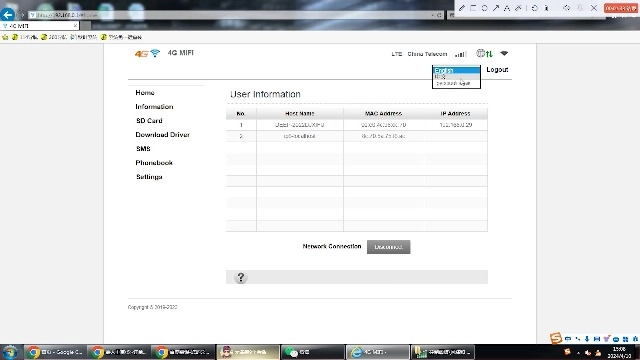
Task: Click the diamond-shaped icon in annotation toolbar
Action: pyautogui.click(x=567, y=8)
